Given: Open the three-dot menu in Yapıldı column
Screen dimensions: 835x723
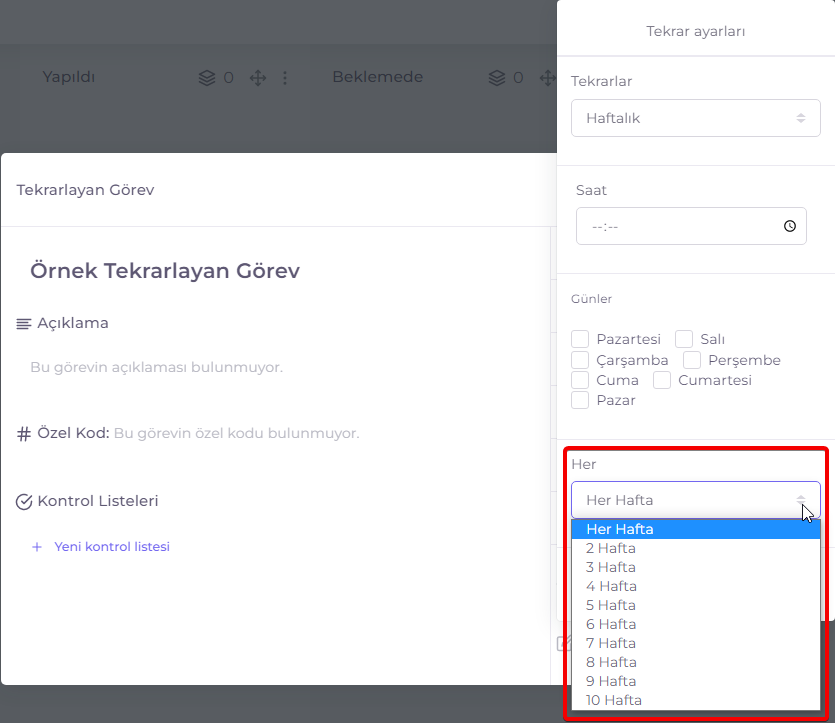Looking at the screenshot, I should pyautogui.click(x=285, y=78).
